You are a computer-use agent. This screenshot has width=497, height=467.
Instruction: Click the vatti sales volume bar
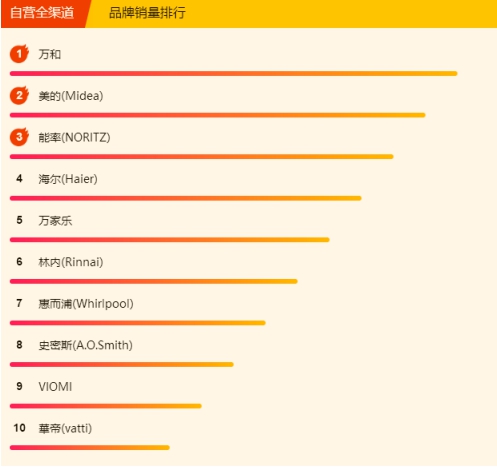(x=90, y=448)
